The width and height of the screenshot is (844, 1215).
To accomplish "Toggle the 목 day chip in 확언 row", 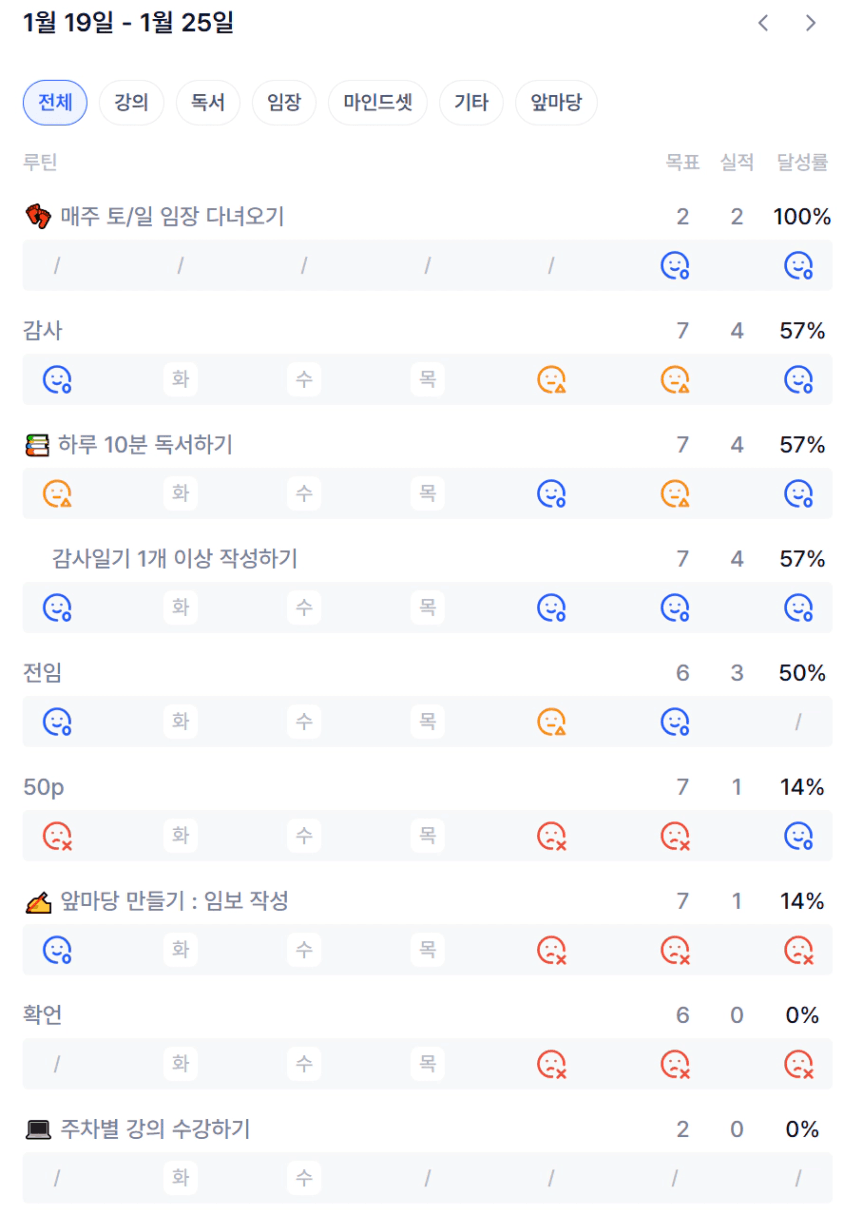I will [427, 1063].
